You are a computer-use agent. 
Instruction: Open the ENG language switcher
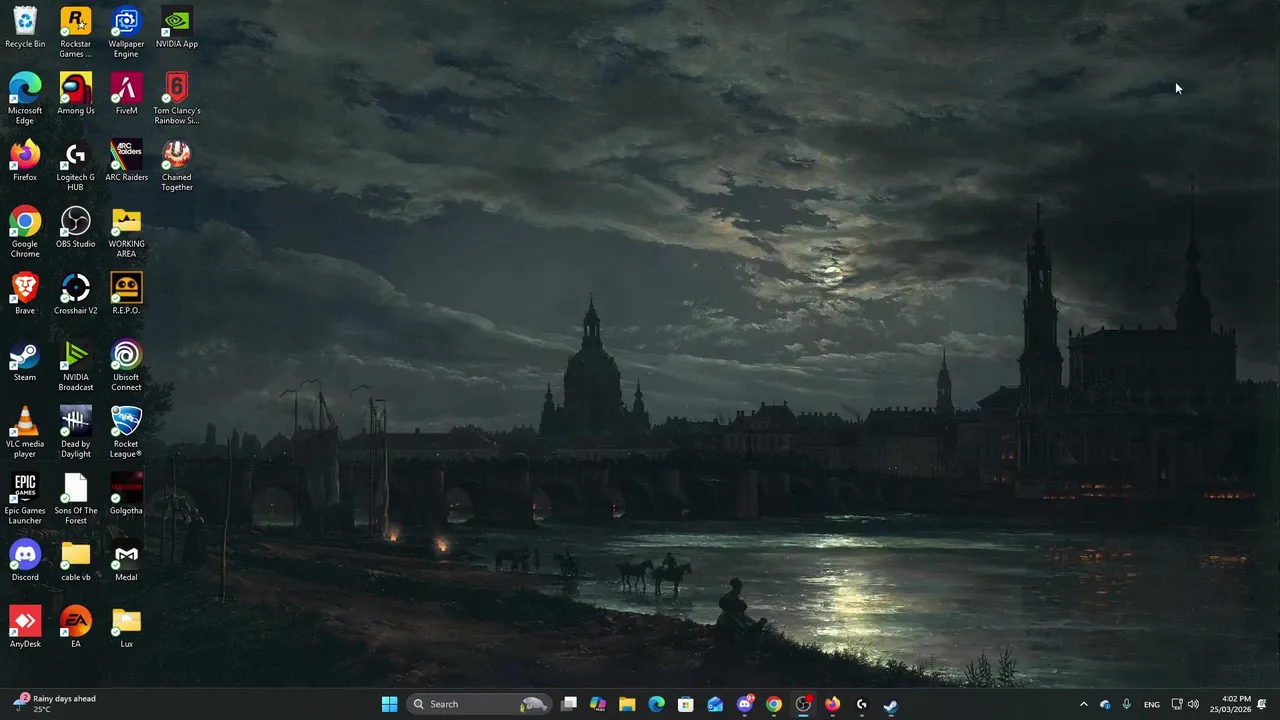1152,704
